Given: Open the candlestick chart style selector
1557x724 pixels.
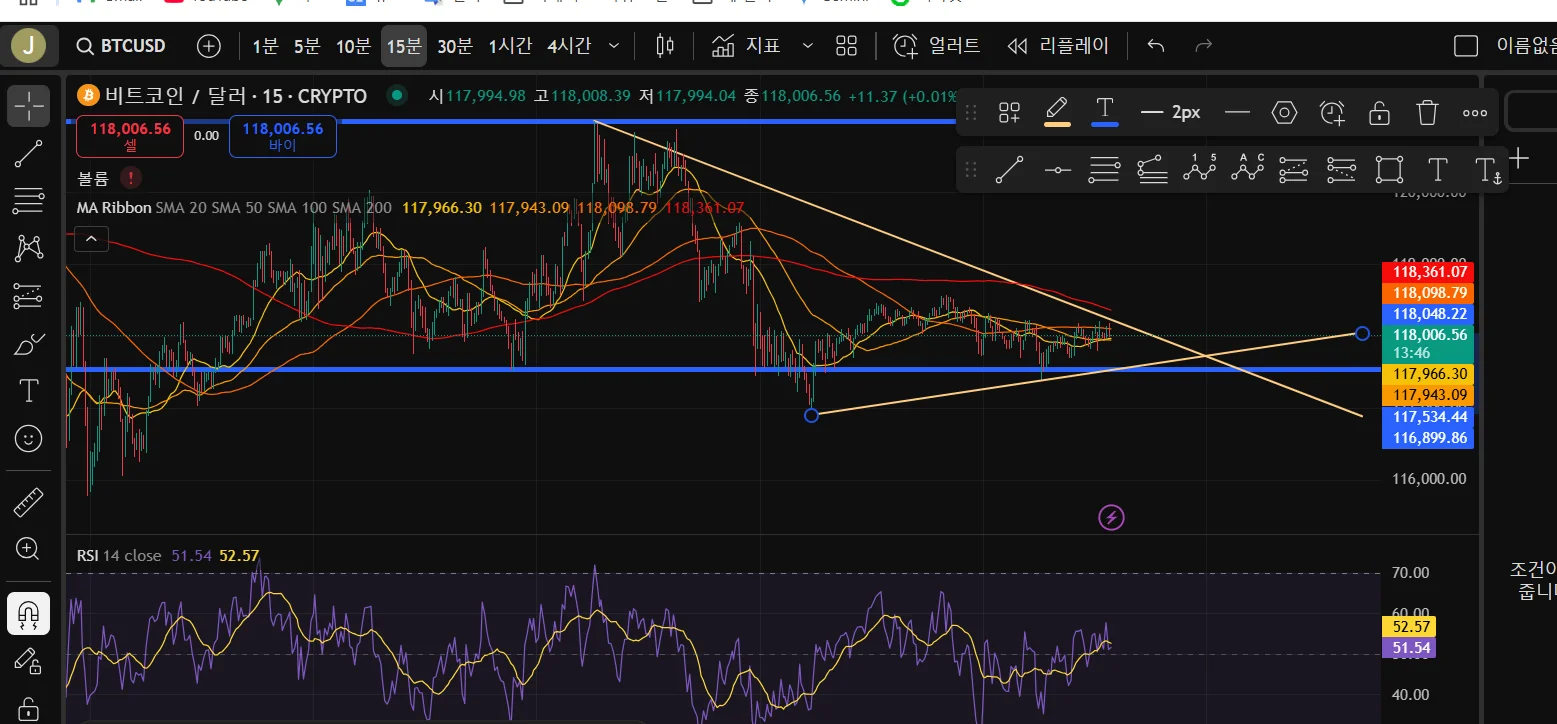Looking at the screenshot, I should [665, 46].
